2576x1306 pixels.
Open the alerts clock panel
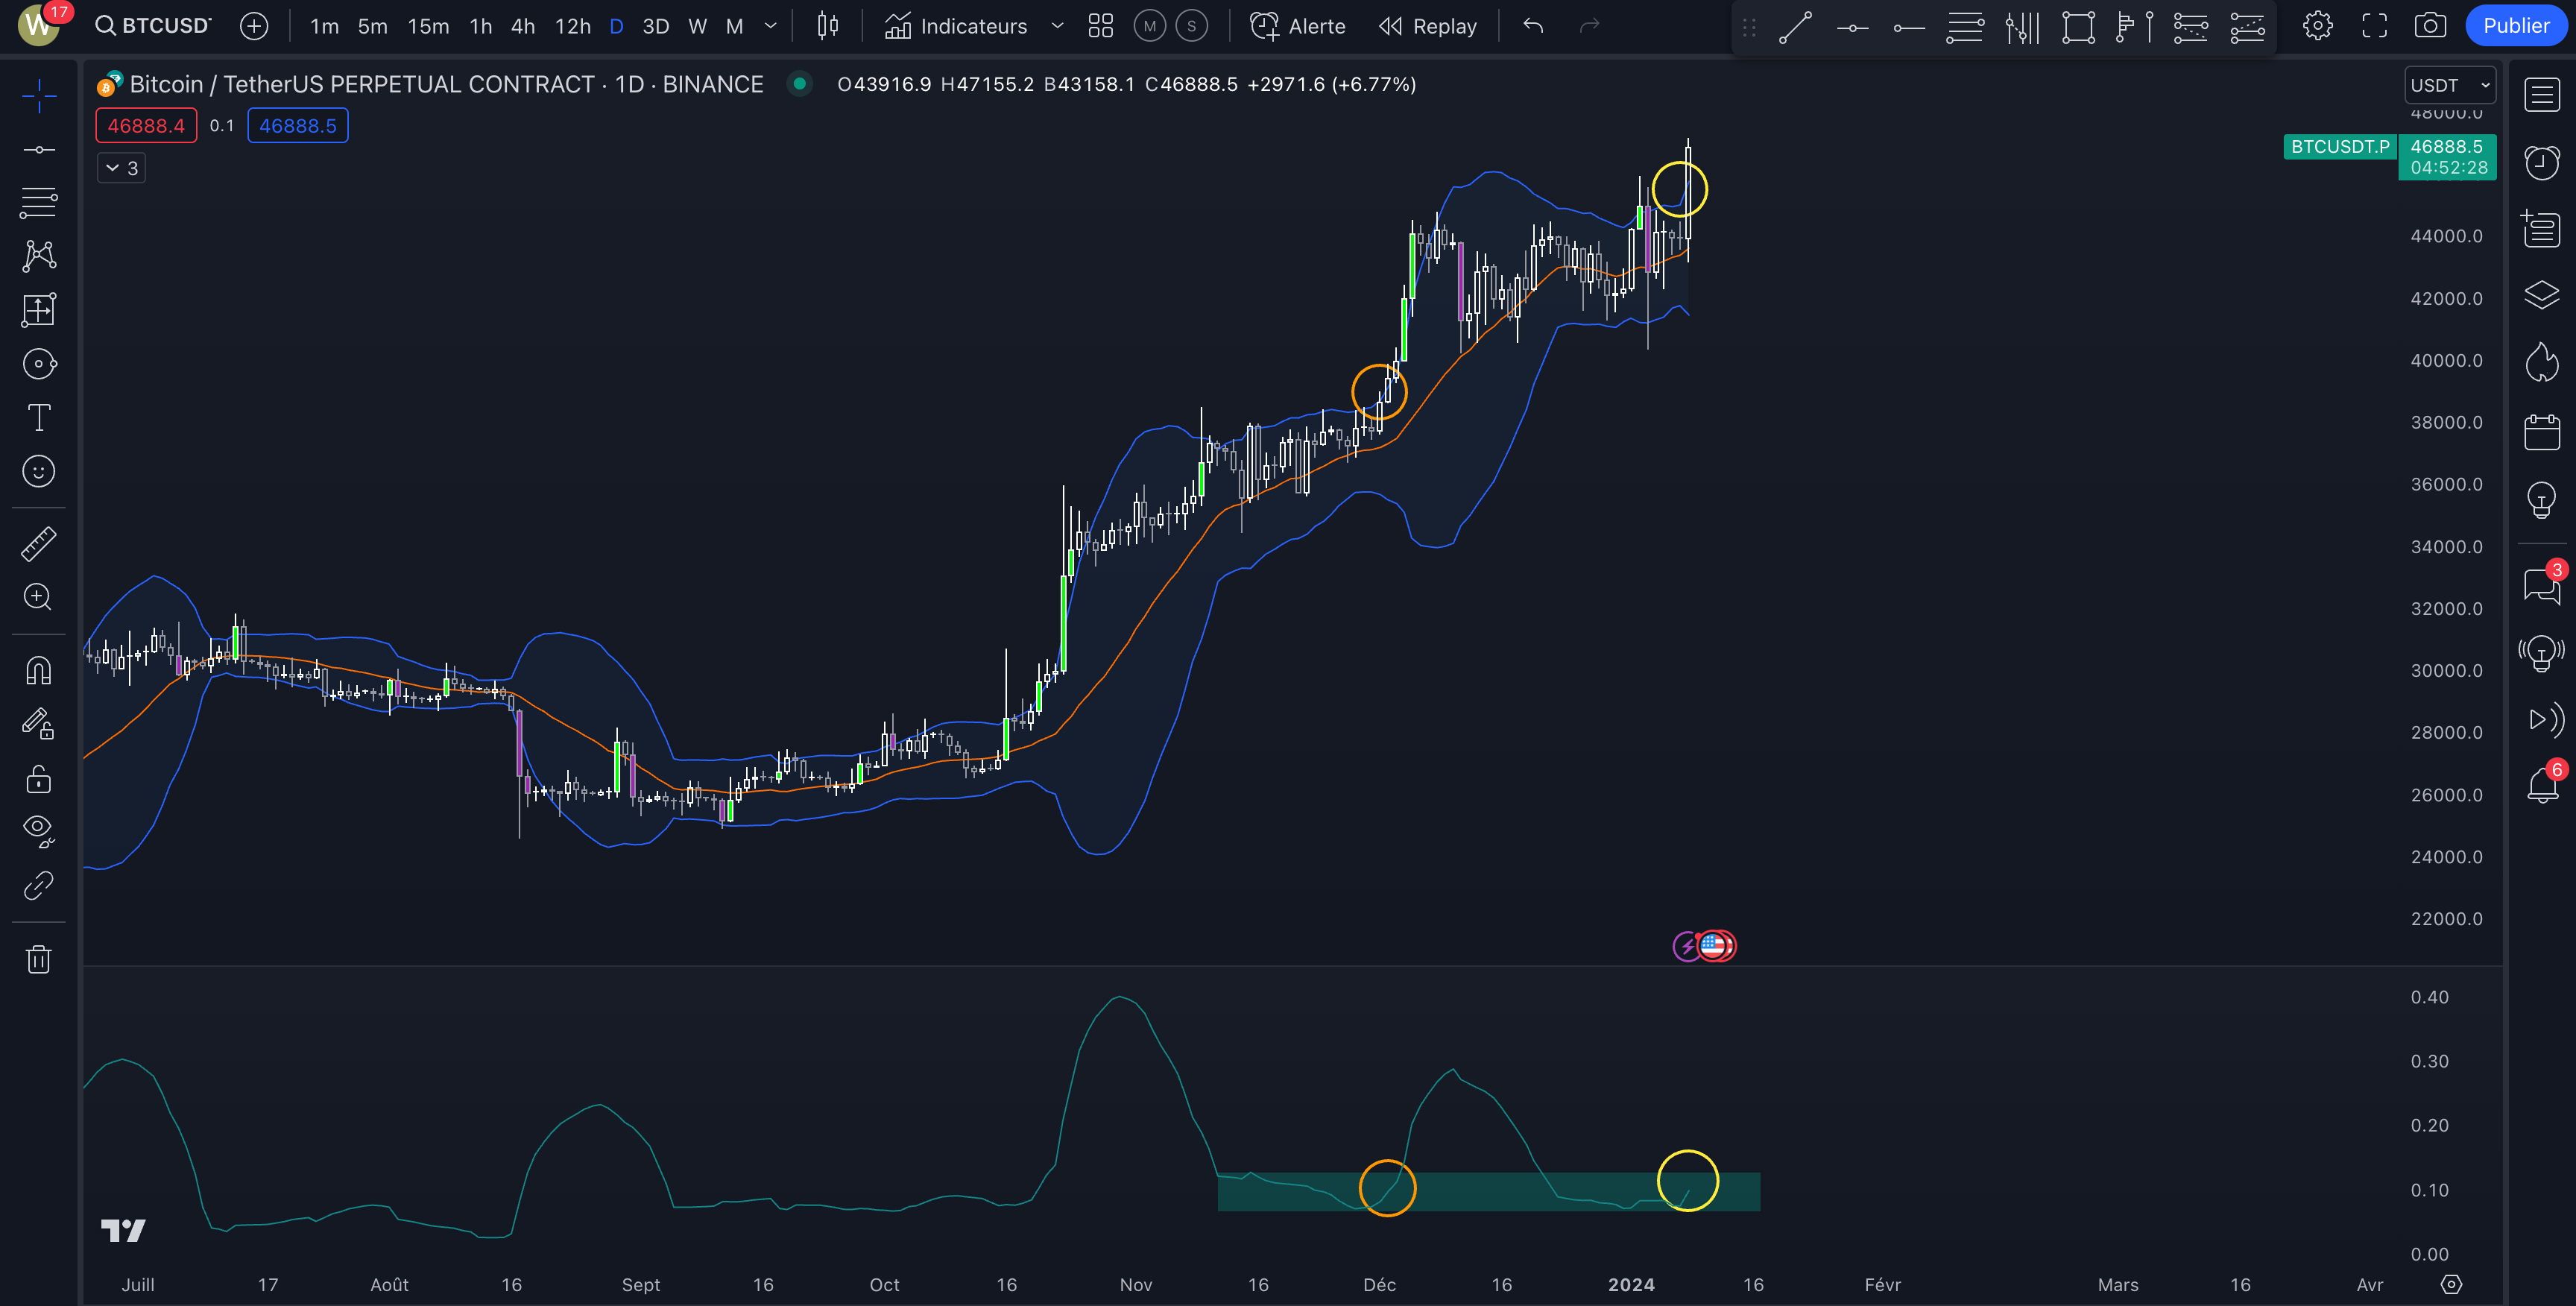pyautogui.click(x=2541, y=162)
